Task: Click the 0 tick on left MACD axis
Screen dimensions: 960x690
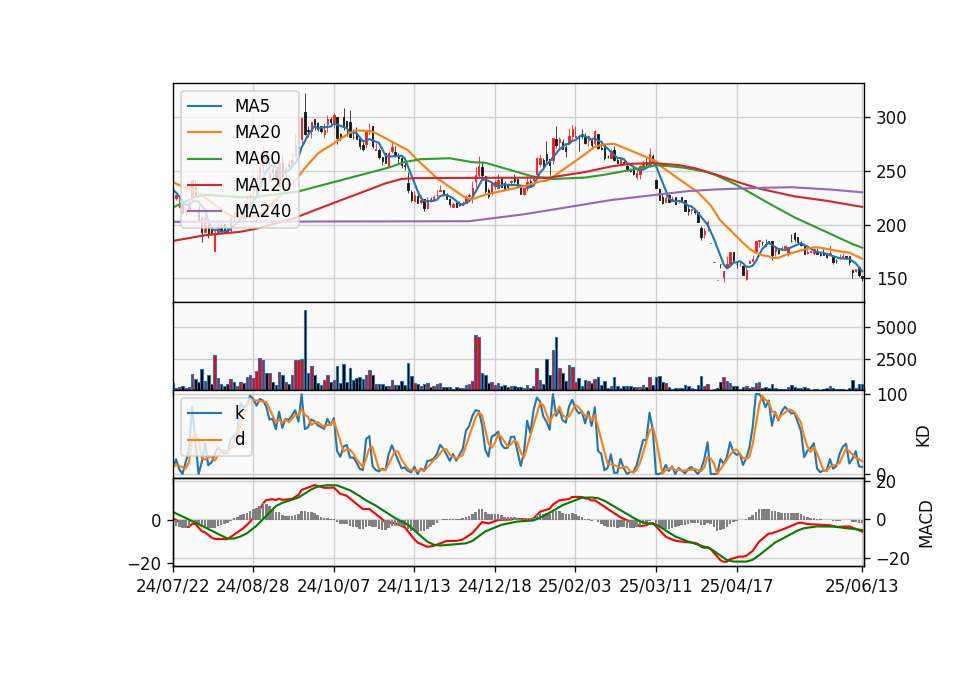Action: pos(156,521)
